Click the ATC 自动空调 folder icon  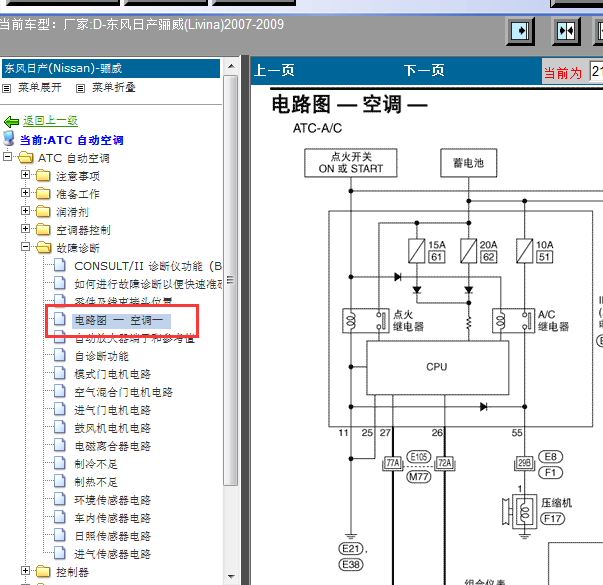pos(26,158)
